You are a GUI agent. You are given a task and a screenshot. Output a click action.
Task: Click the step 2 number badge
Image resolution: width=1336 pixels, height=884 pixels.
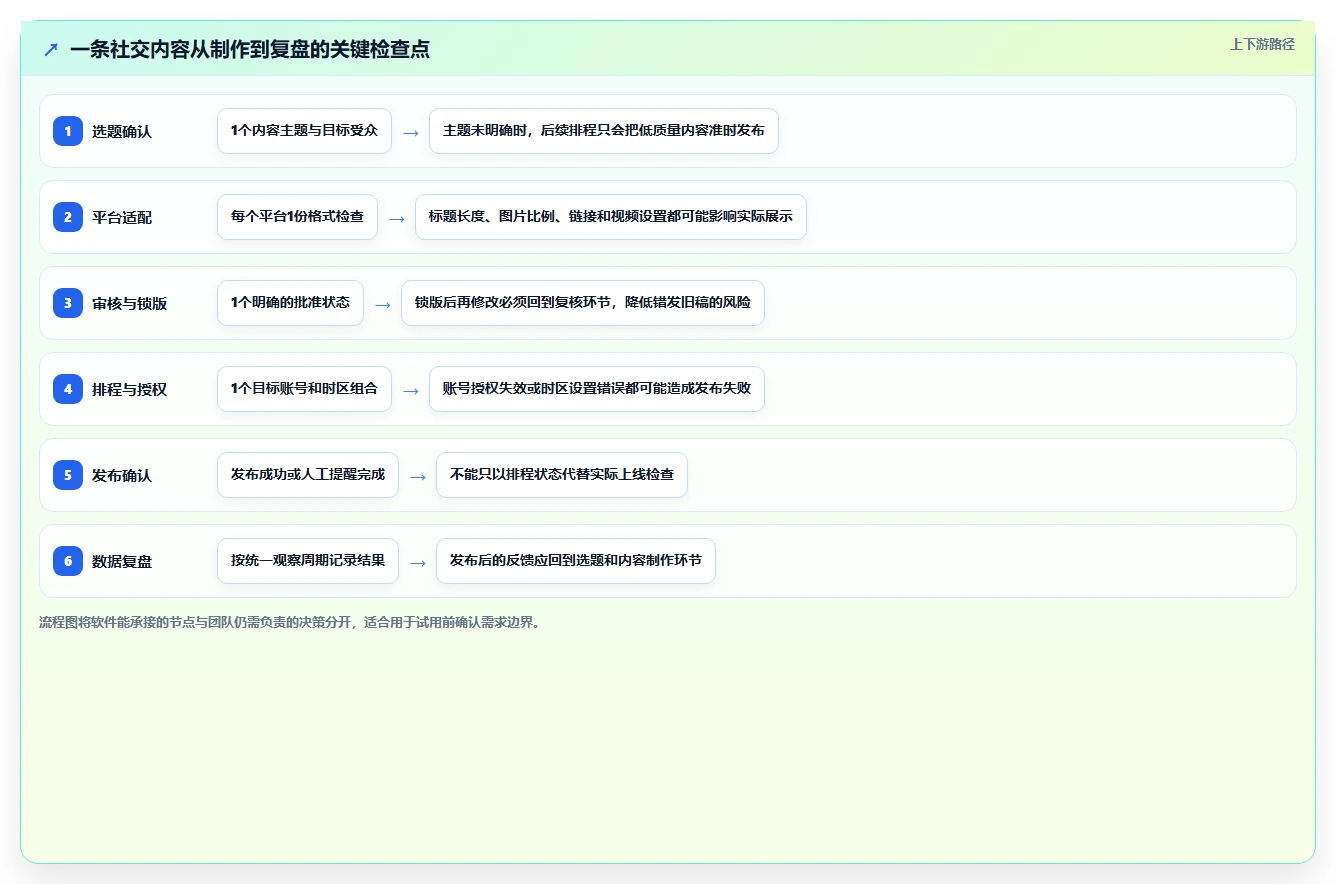coord(68,217)
